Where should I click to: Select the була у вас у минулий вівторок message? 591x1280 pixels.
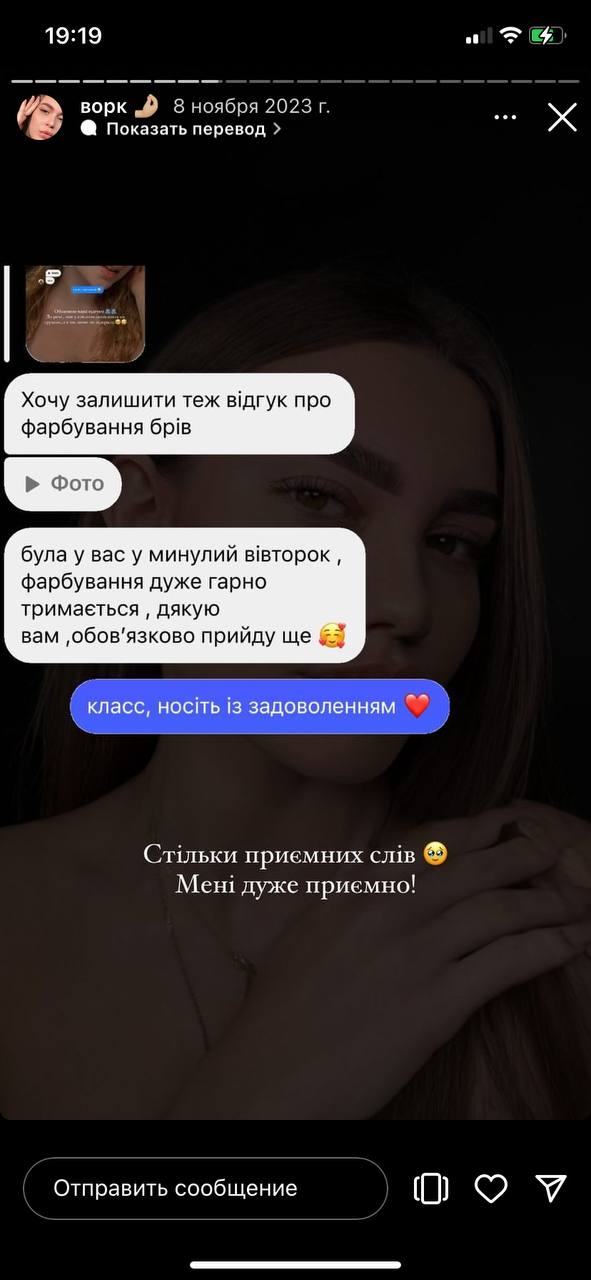coord(185,594)
